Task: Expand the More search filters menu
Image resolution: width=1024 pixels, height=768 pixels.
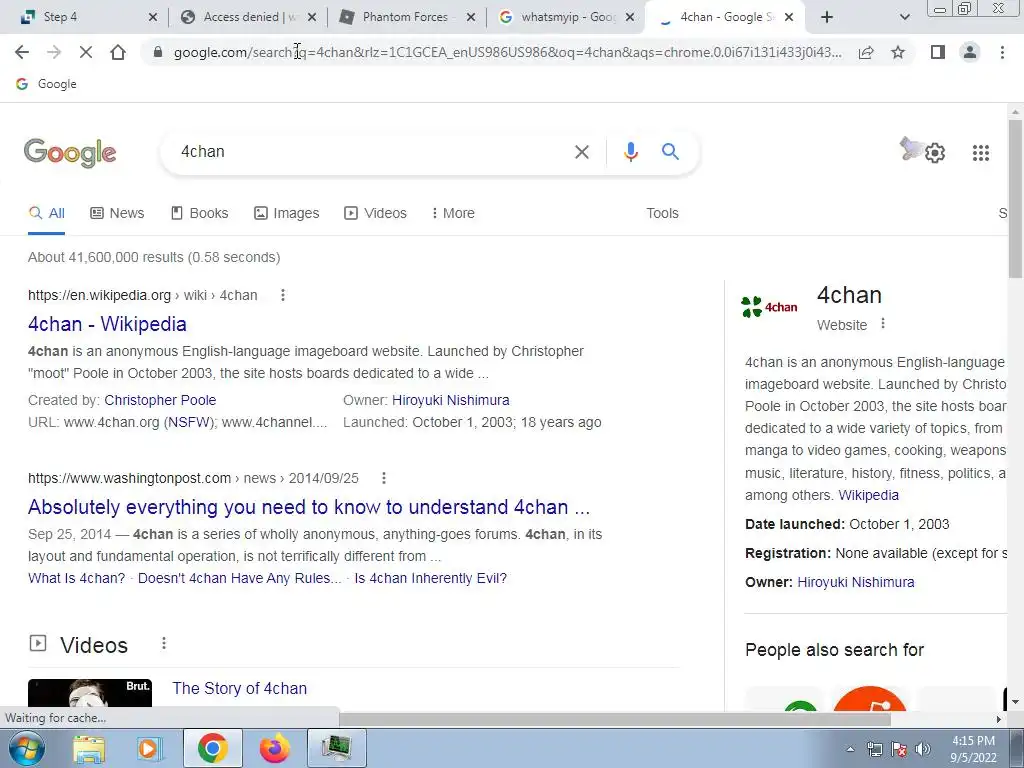Action: pyautogui.click(x=453, y=213)
